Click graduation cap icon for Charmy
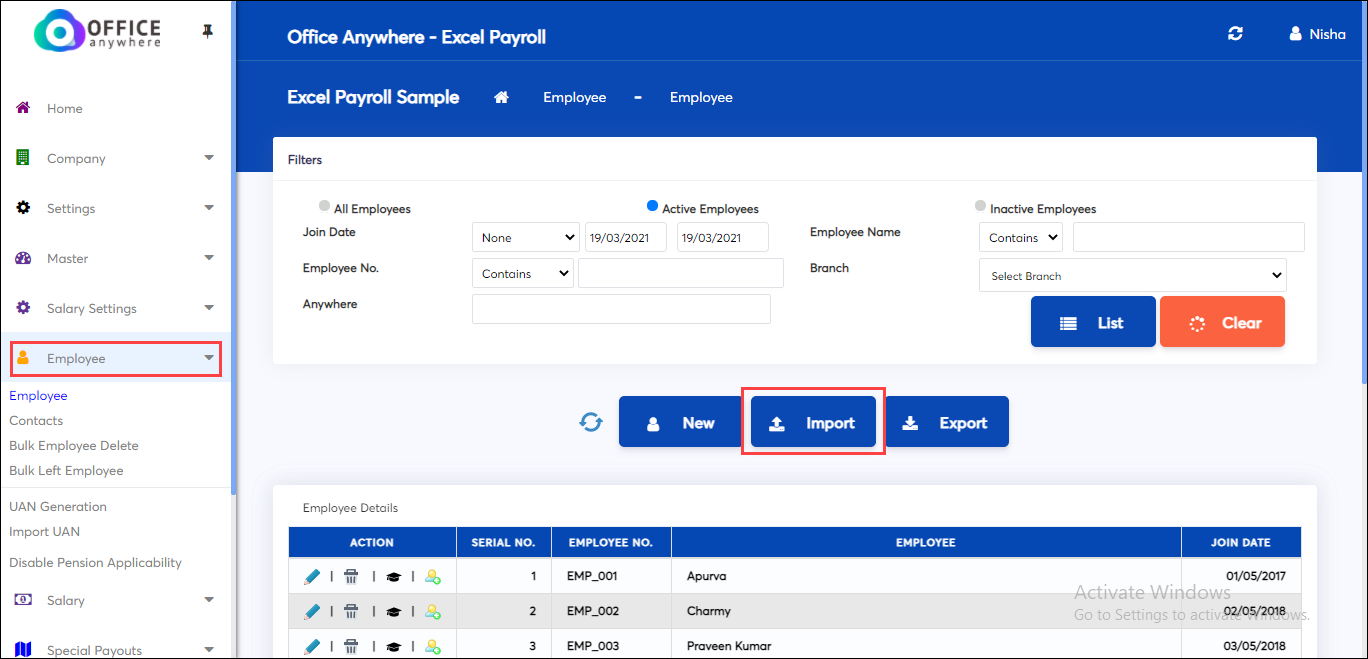 (x=393, y=612)
